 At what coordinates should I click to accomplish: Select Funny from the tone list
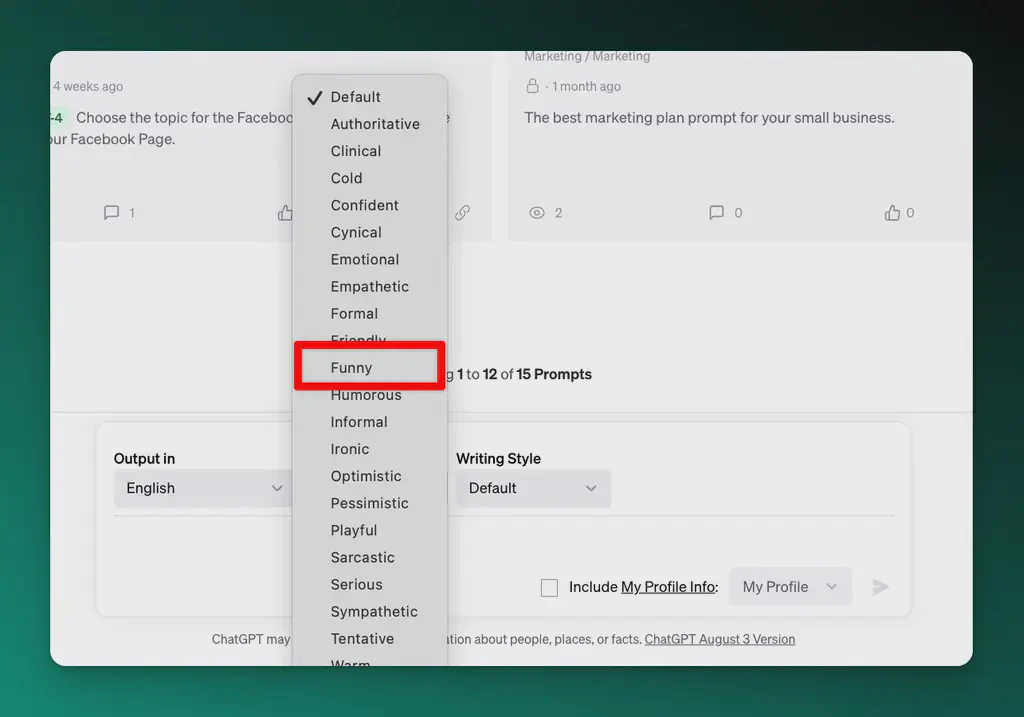click(352, 368)
